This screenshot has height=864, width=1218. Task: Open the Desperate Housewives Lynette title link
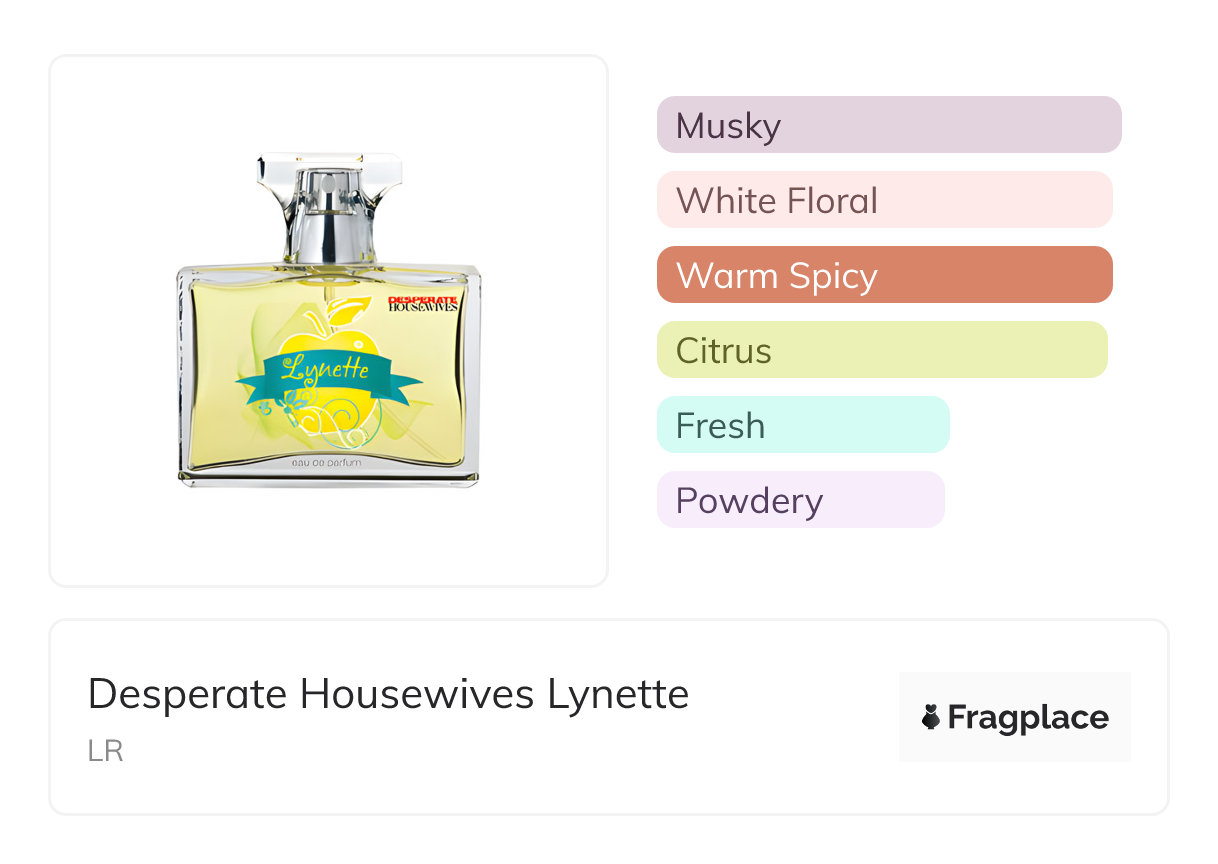pos(388,694)
